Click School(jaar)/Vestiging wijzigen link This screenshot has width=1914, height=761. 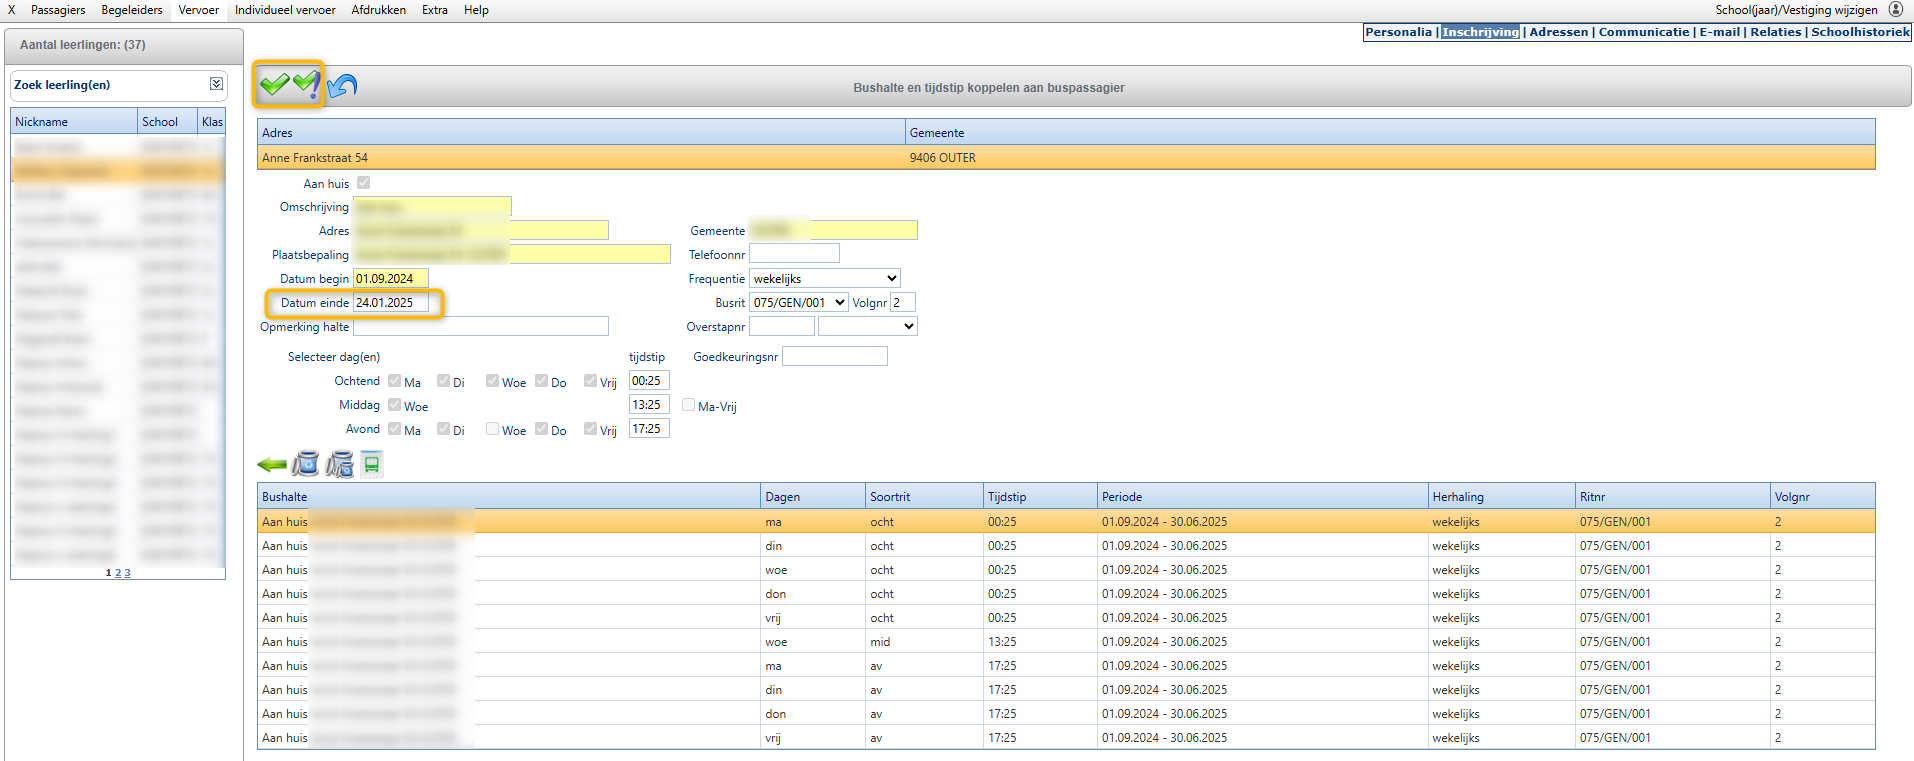1796,10
